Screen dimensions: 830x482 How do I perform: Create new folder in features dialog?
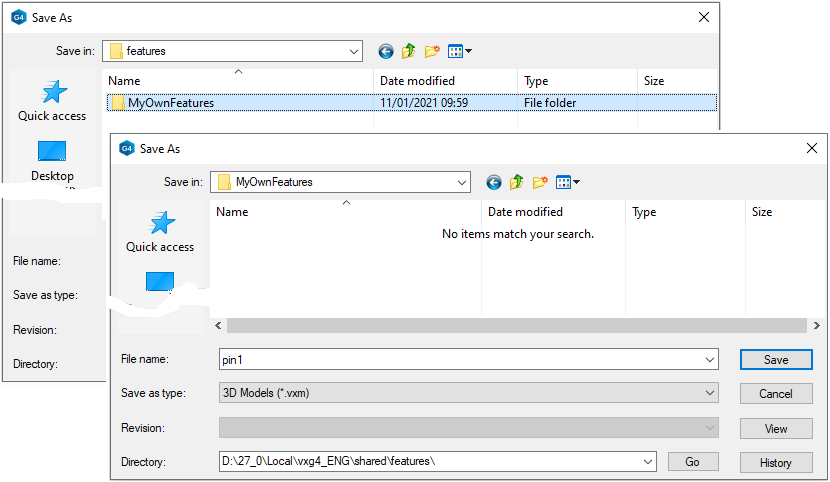[432, 51]
